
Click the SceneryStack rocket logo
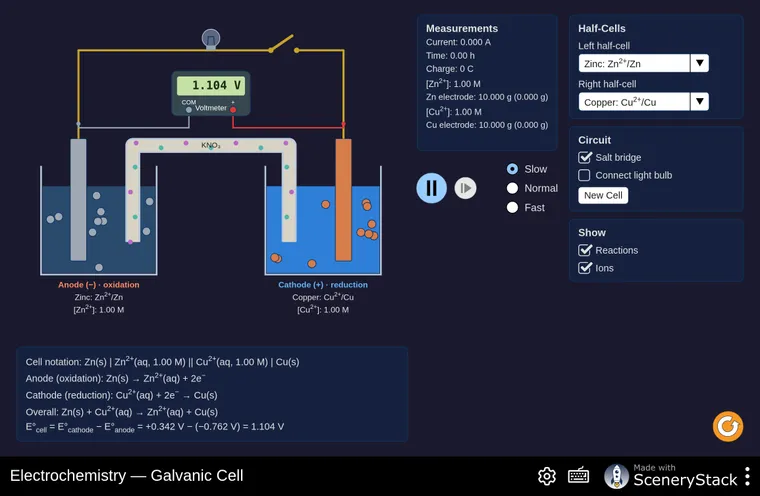click(x=616, y=476)
